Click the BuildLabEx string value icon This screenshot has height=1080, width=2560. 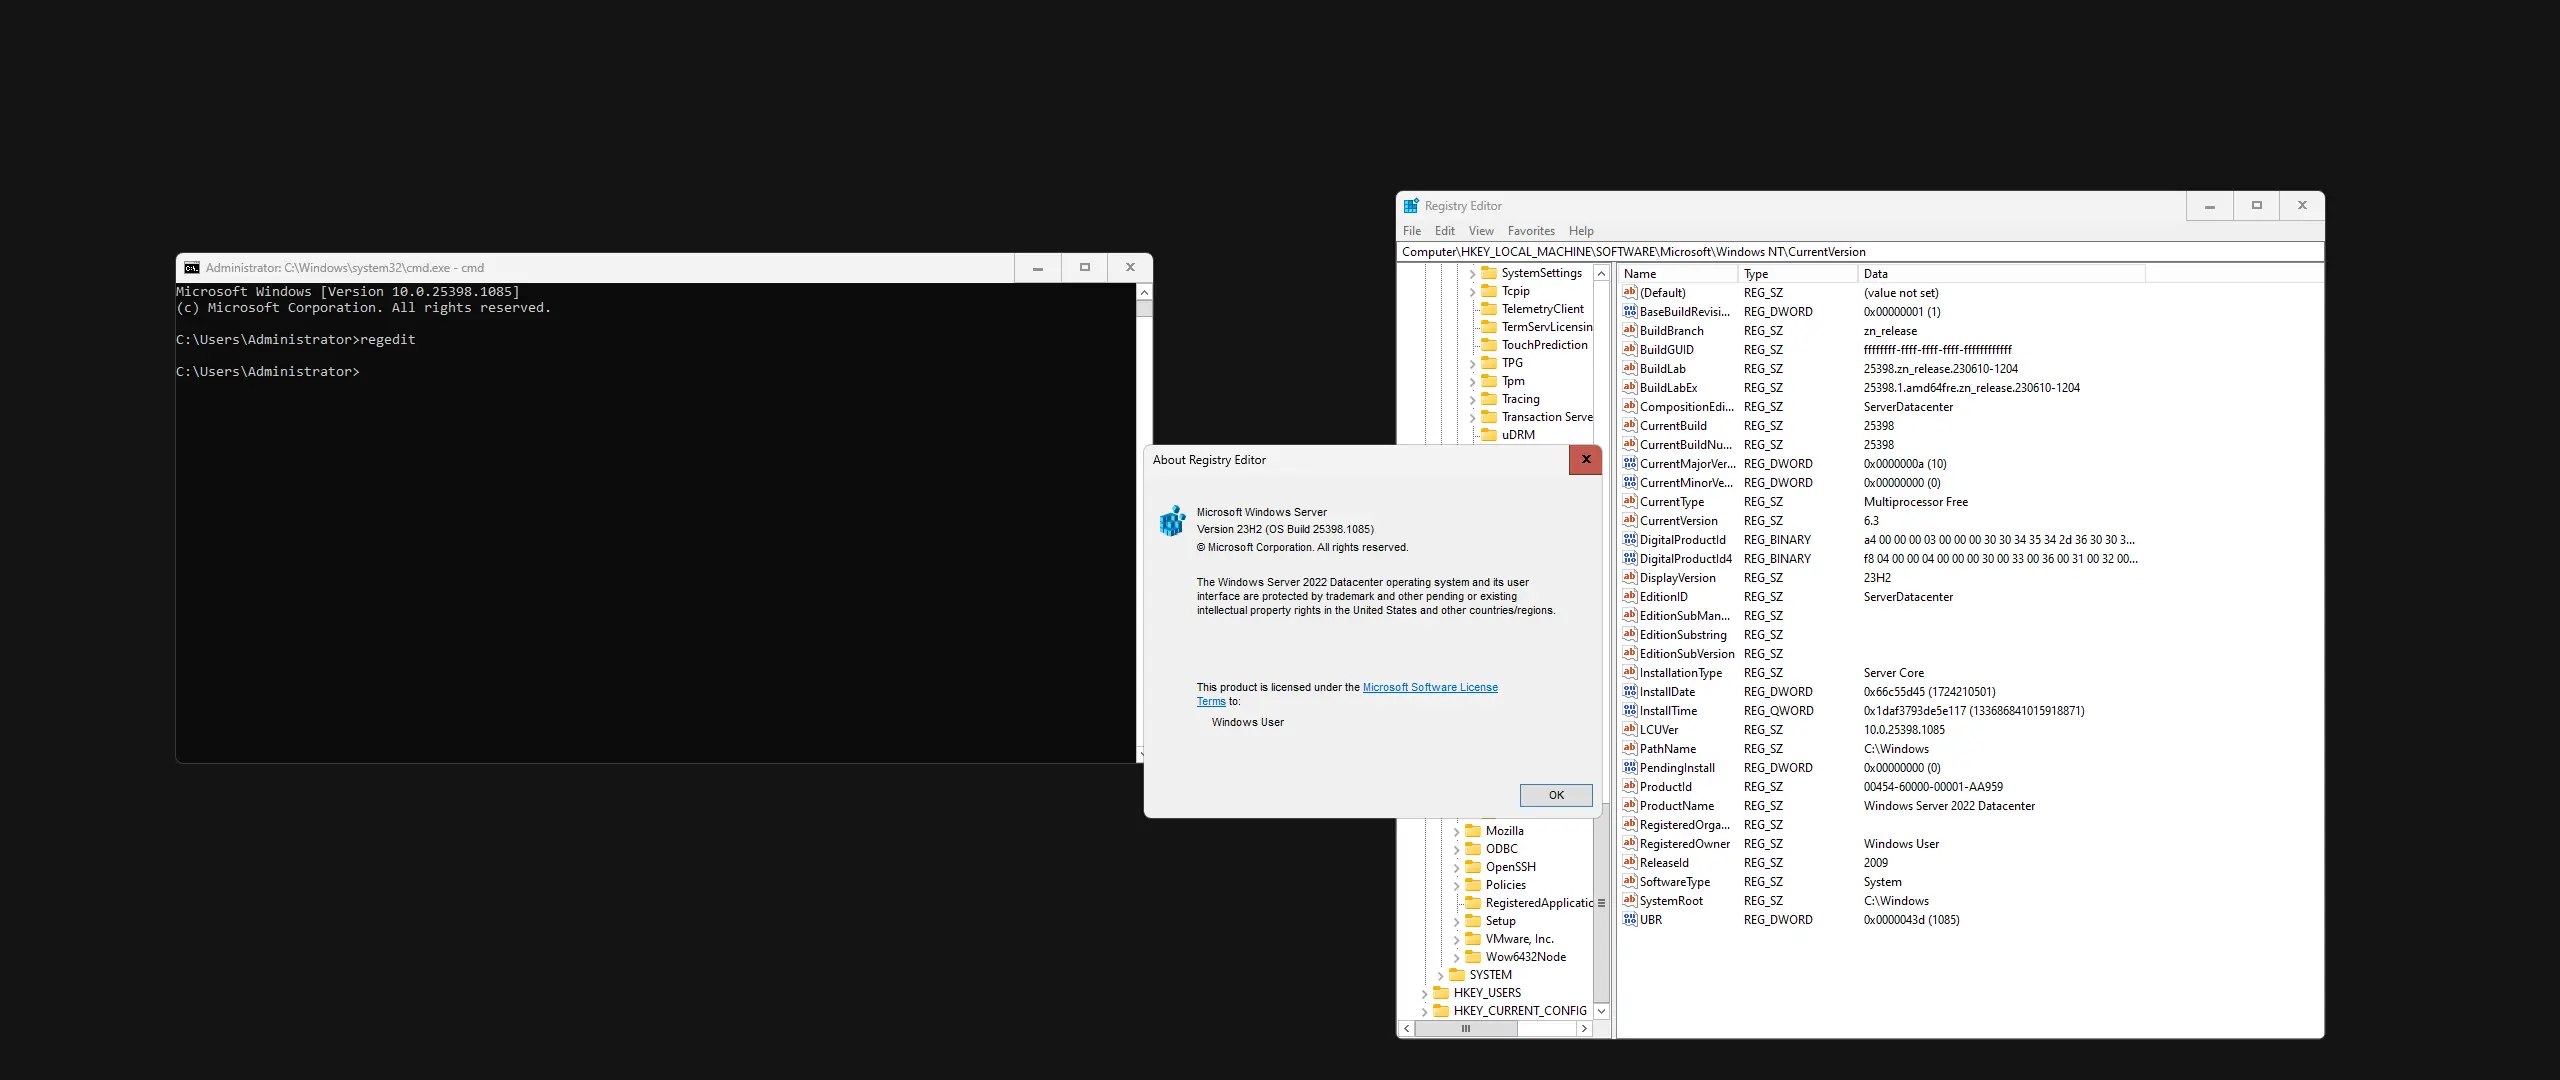click(x=1629, y=388)
